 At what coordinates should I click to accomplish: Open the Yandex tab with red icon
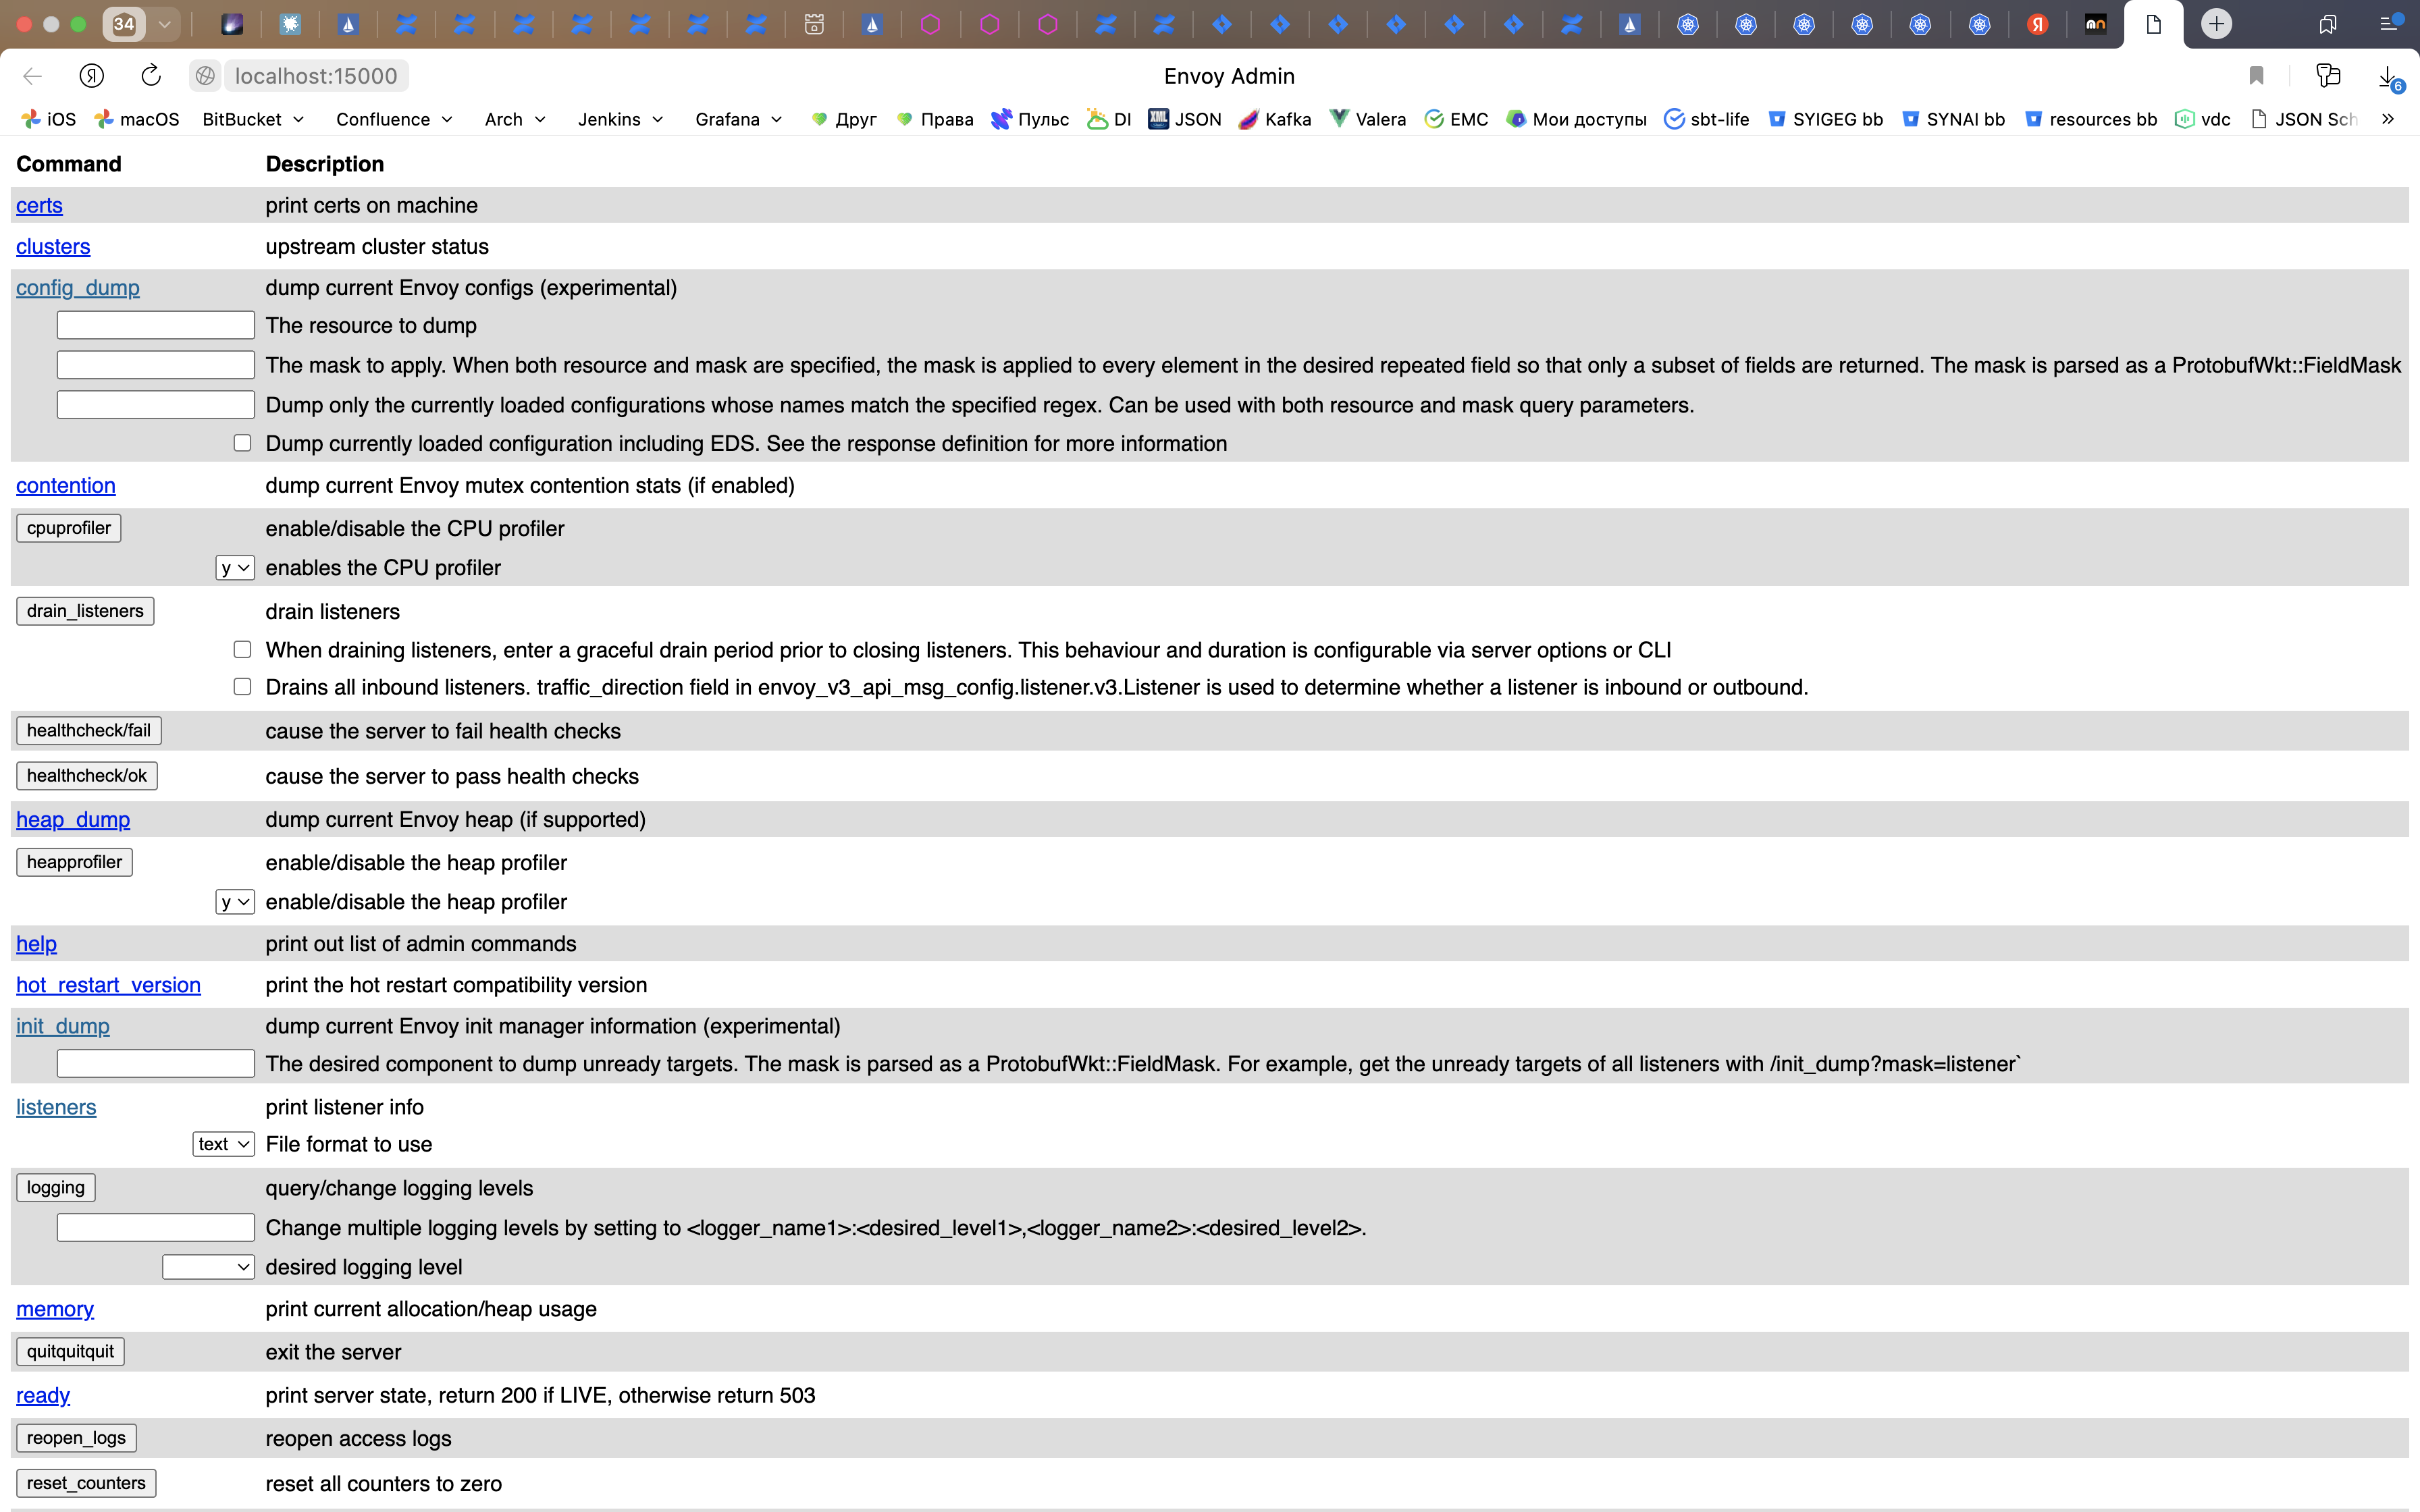coord(2037,24)
